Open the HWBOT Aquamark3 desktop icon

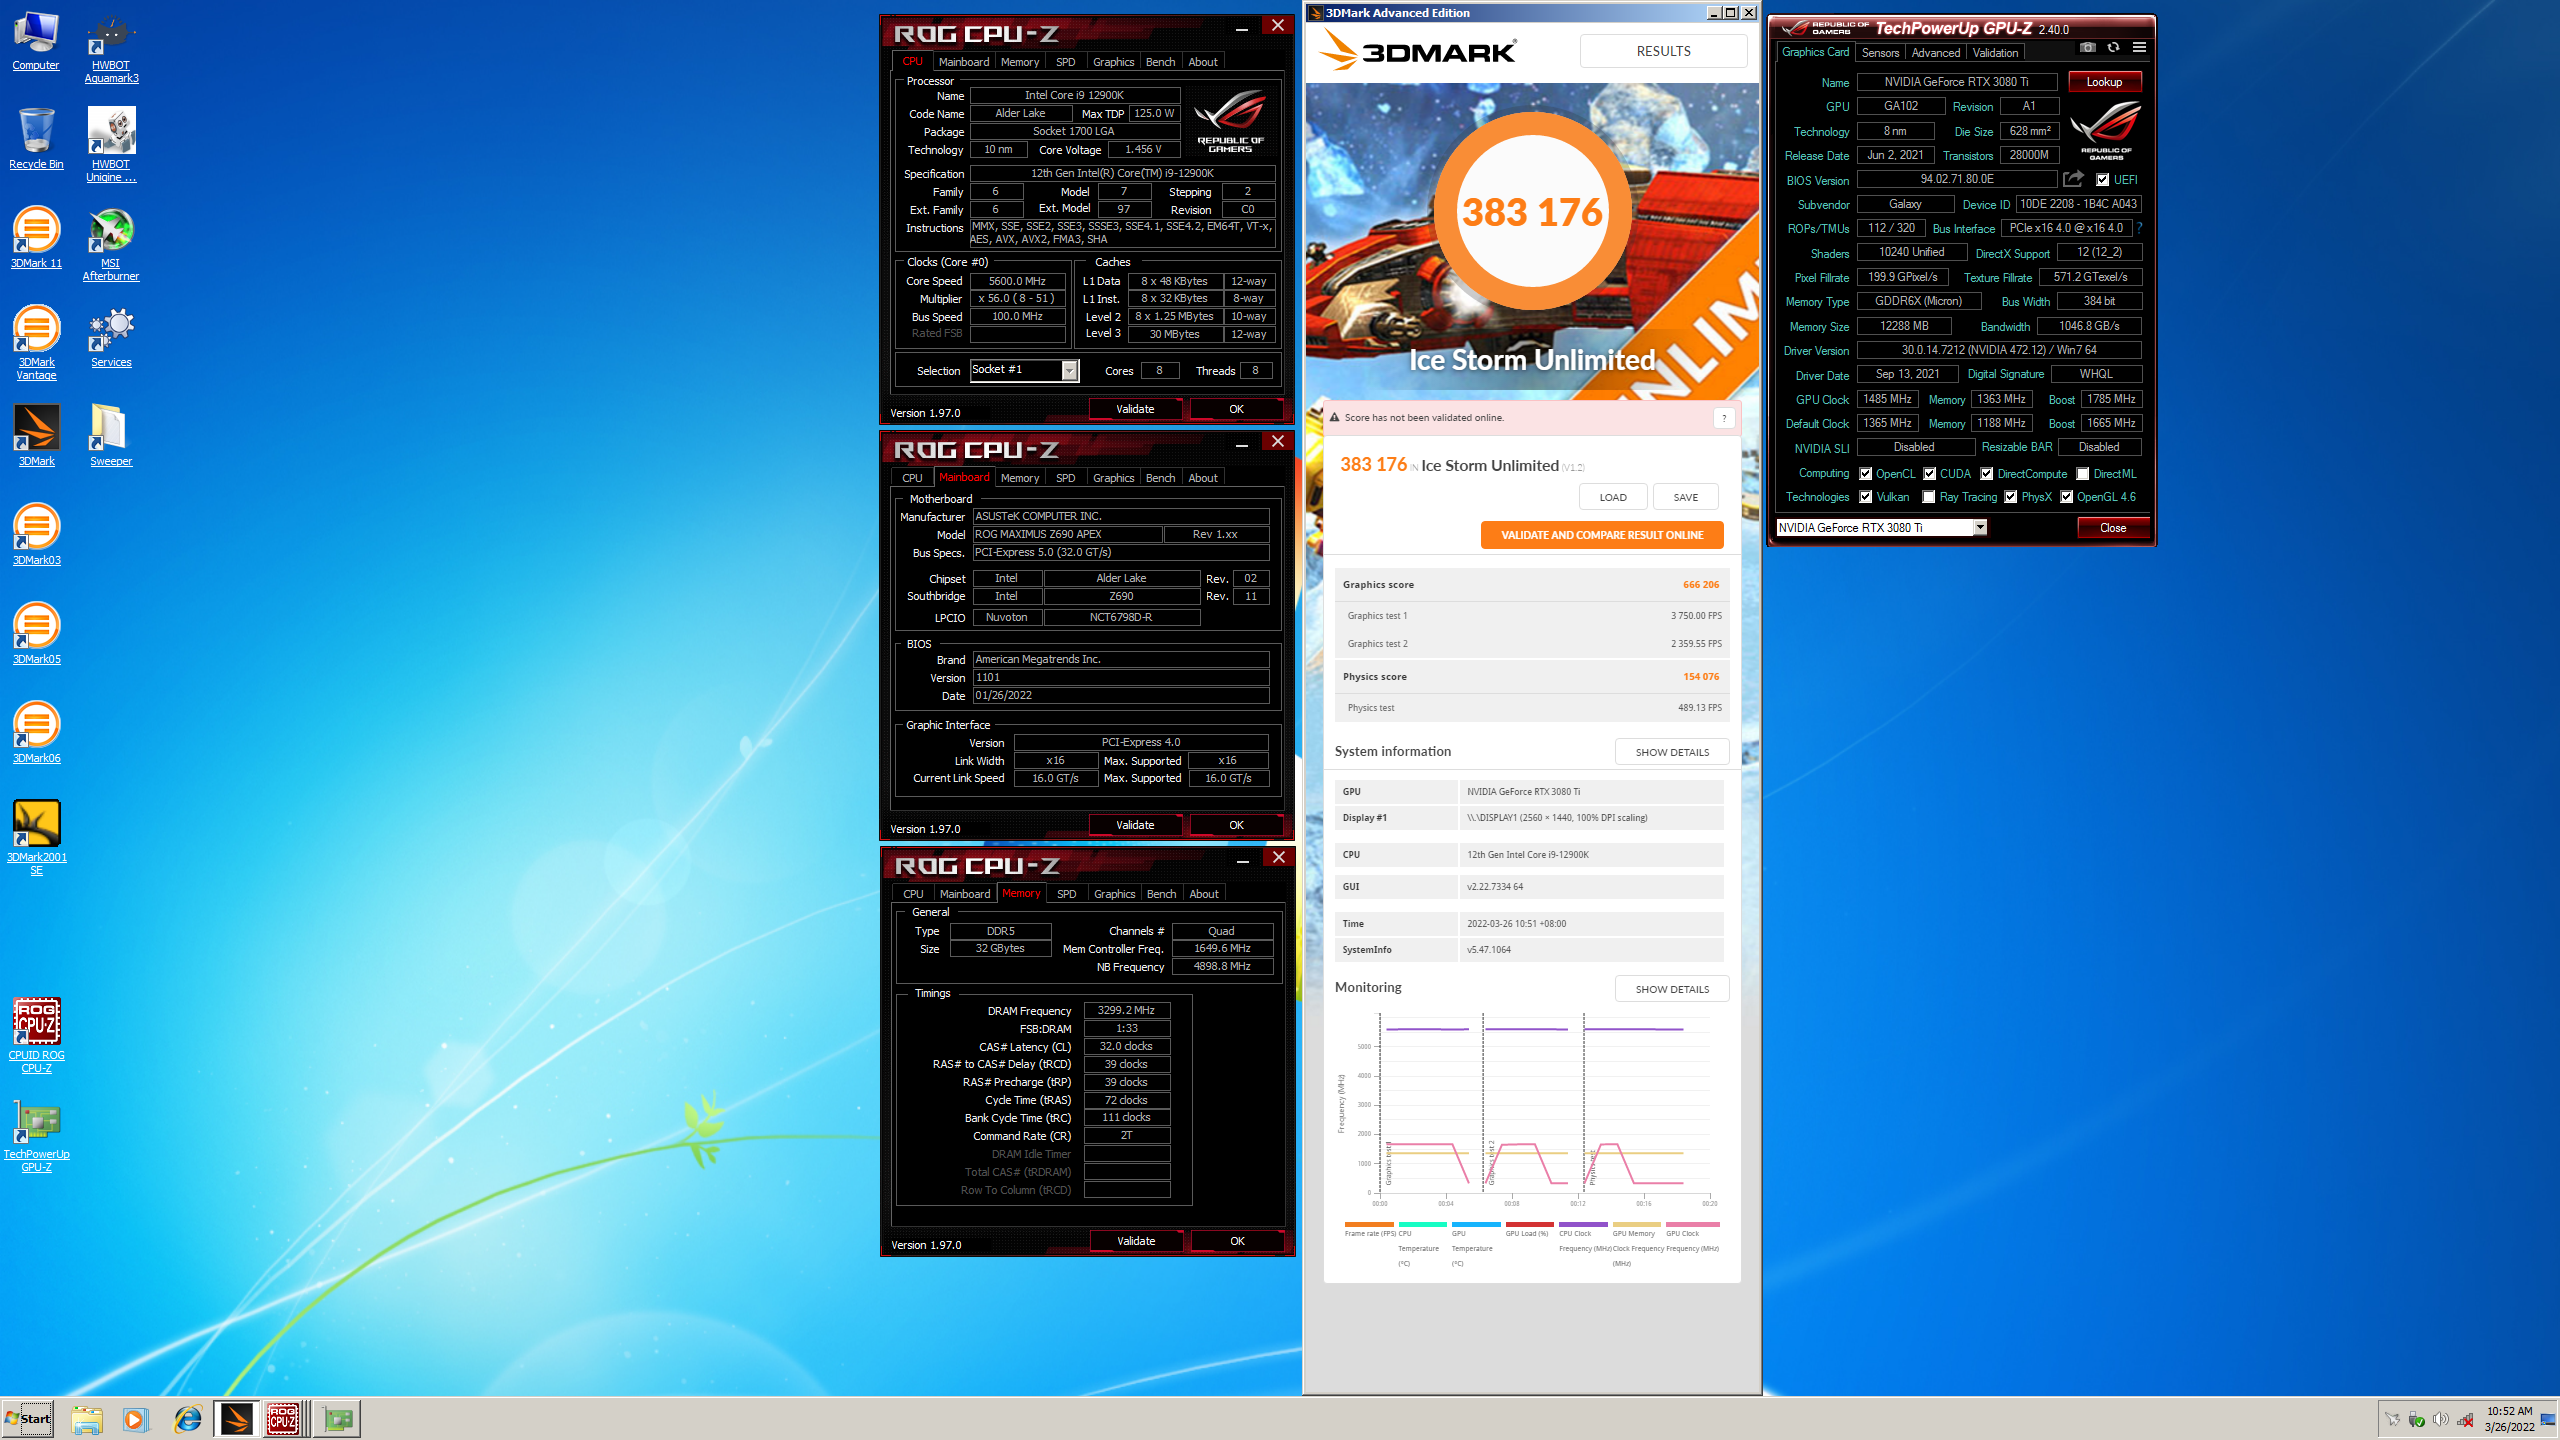coord(111,49)
